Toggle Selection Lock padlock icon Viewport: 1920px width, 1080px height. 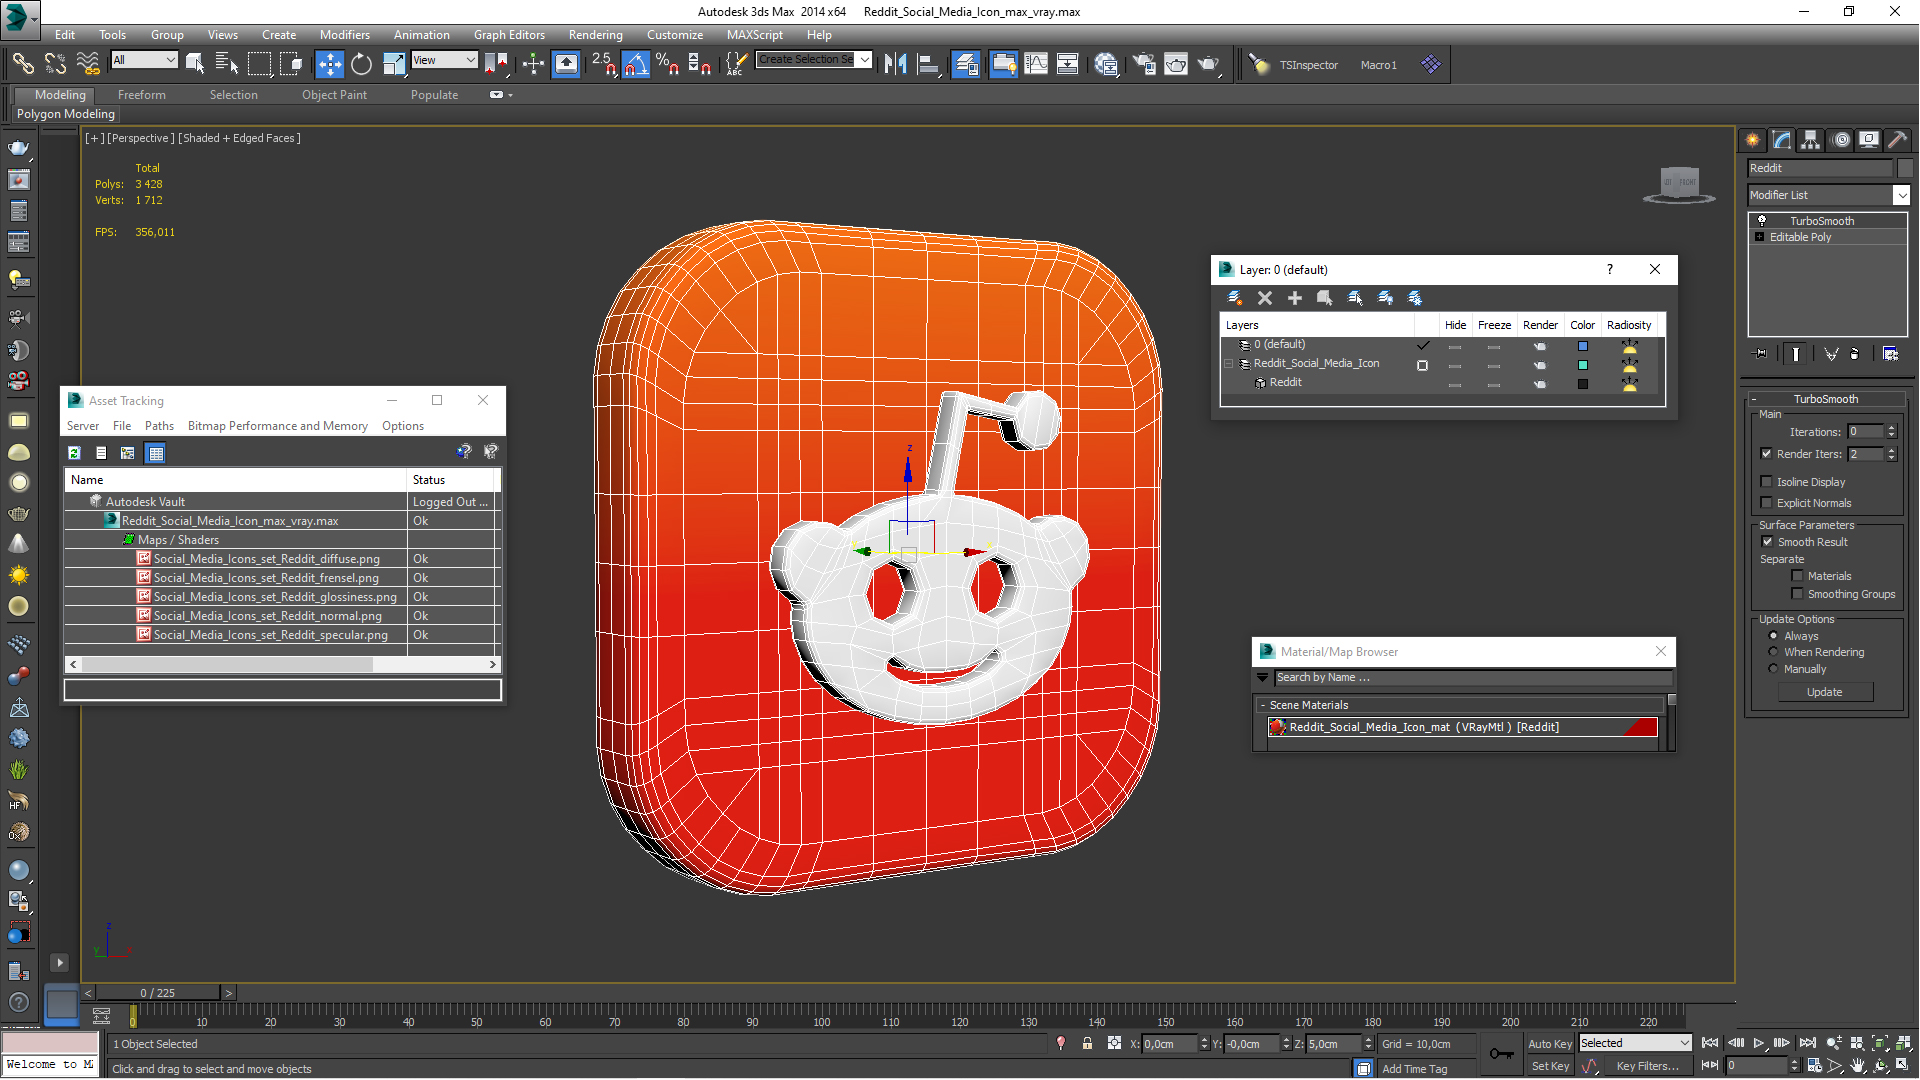(x=1087, y=1043)
